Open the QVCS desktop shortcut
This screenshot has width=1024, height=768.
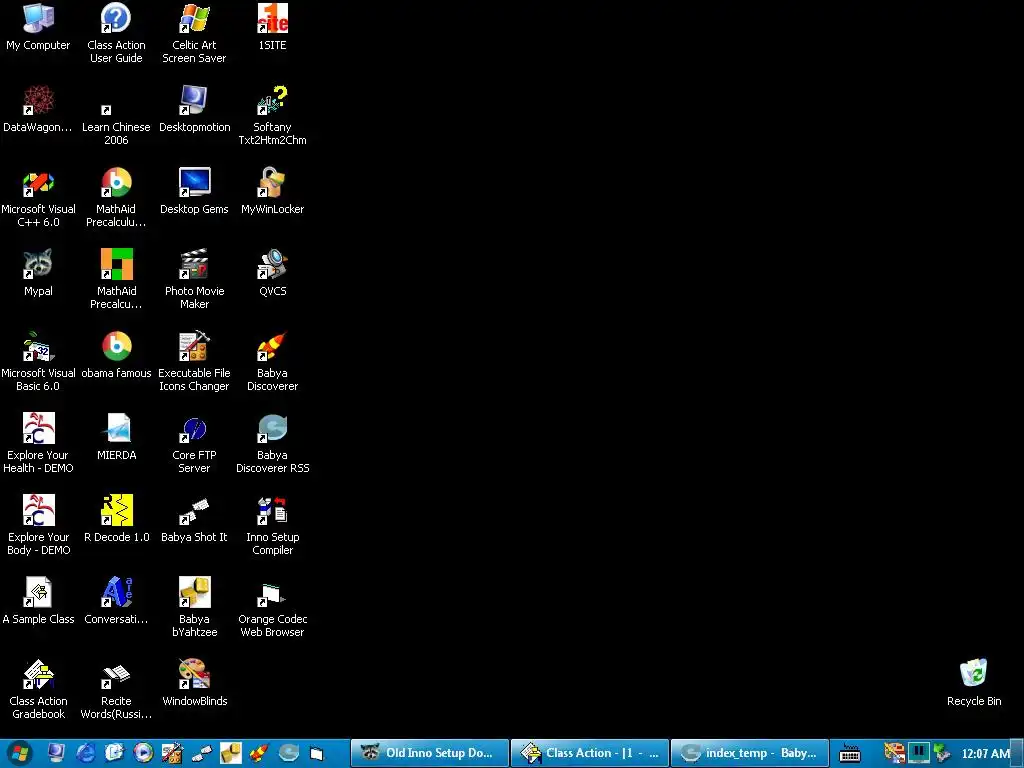(272, 273)
